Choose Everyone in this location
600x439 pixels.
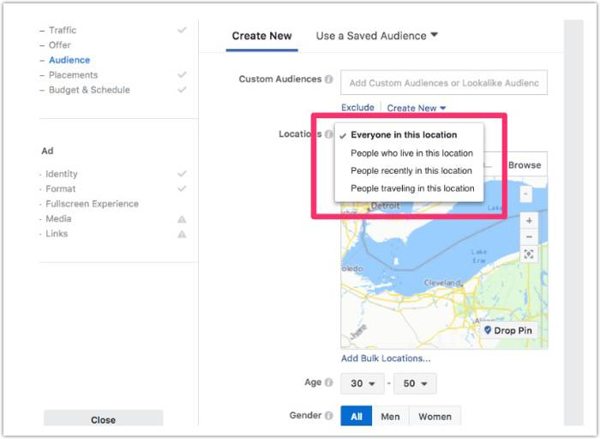[x=404, y=135]
